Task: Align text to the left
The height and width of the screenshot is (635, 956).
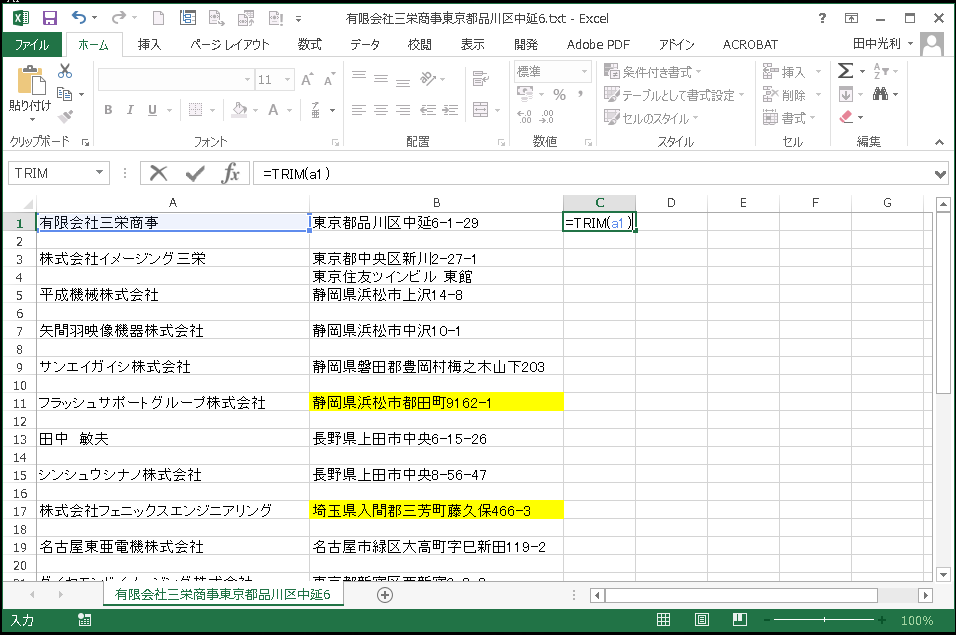Action: tap(358, 110)
